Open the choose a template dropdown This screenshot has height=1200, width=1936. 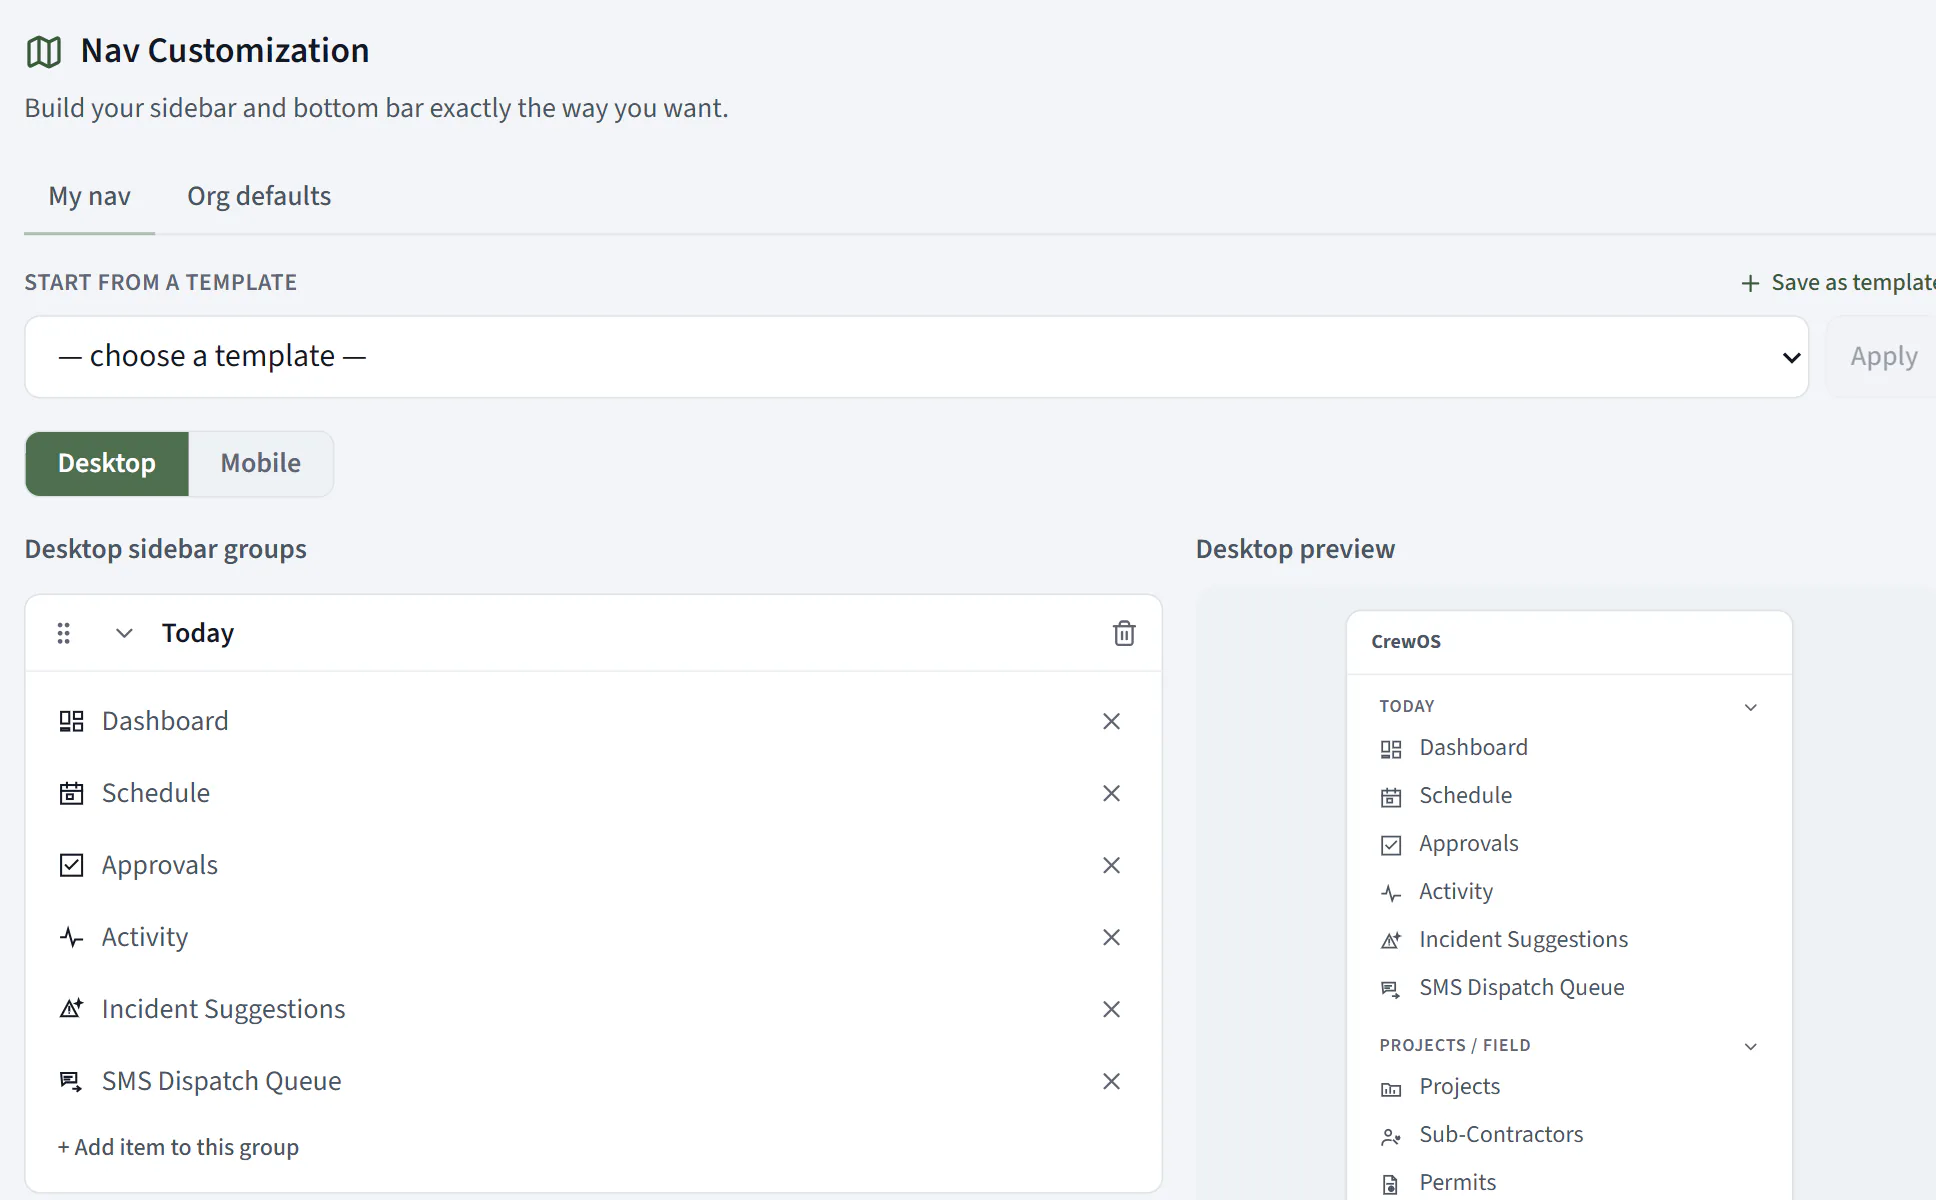pyautogui.click(x=916, y=357)
